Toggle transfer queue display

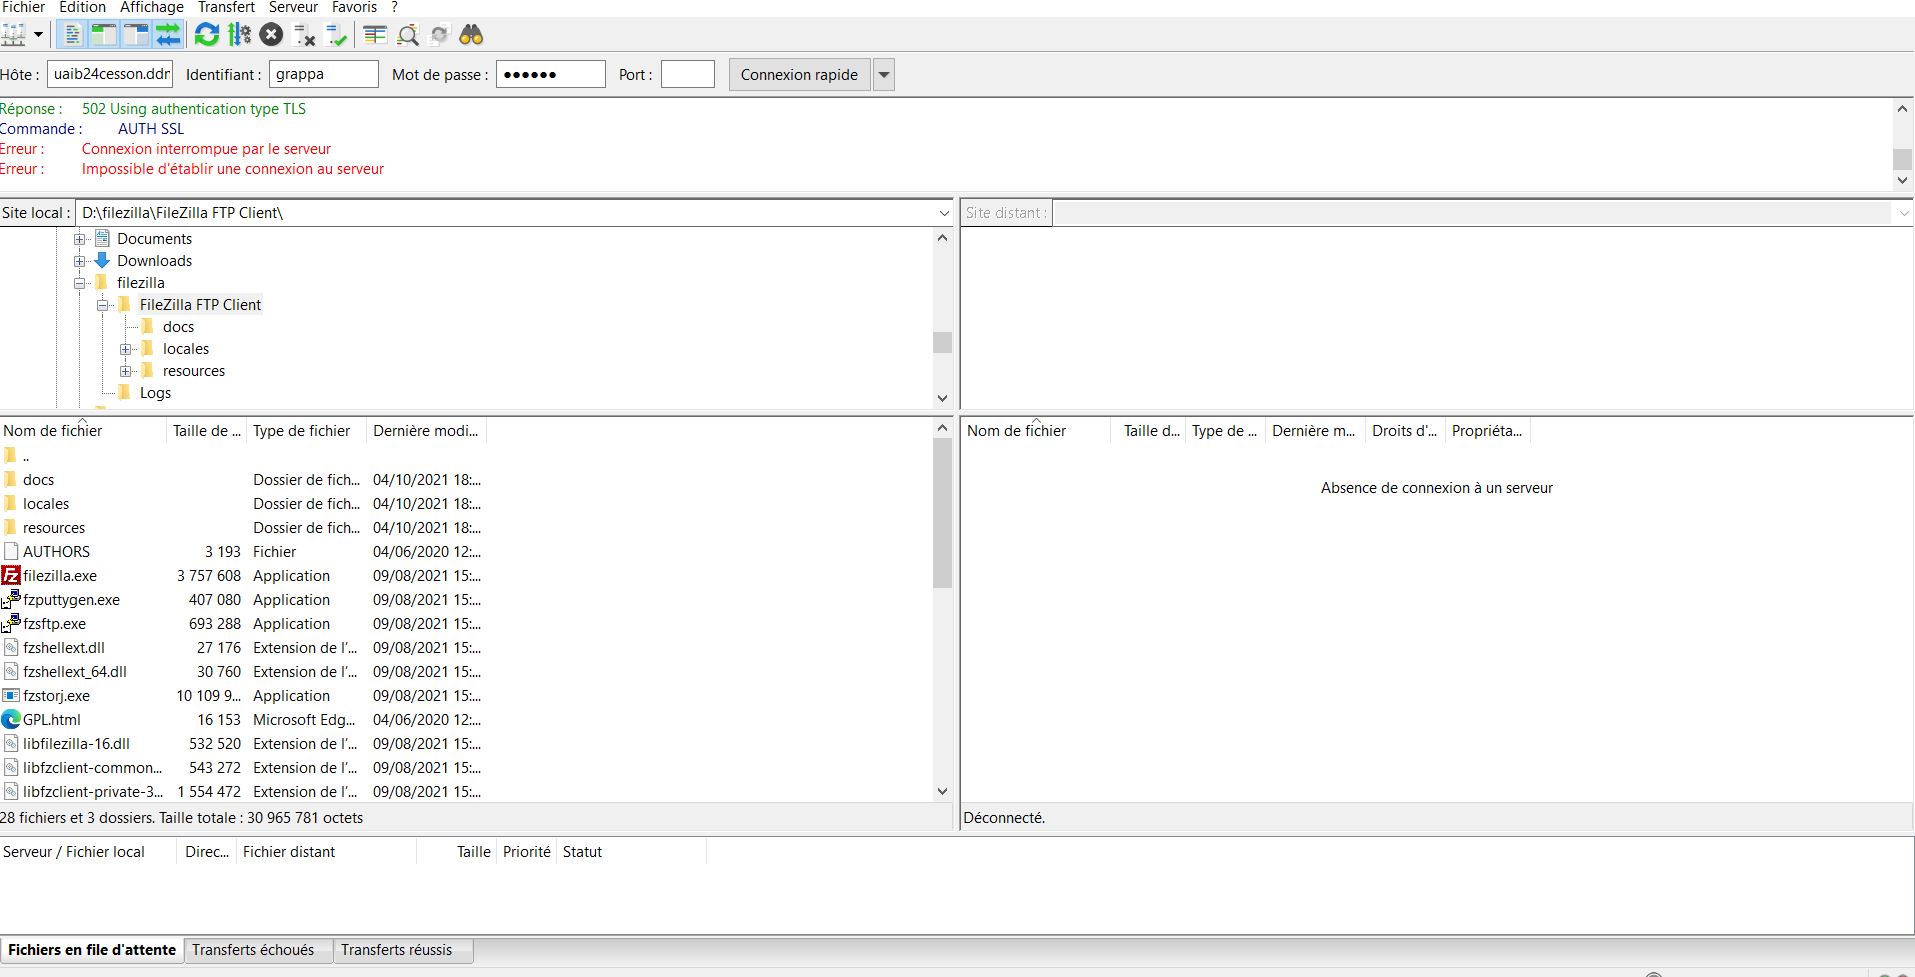pyautogui.click(x=168, y=35)
